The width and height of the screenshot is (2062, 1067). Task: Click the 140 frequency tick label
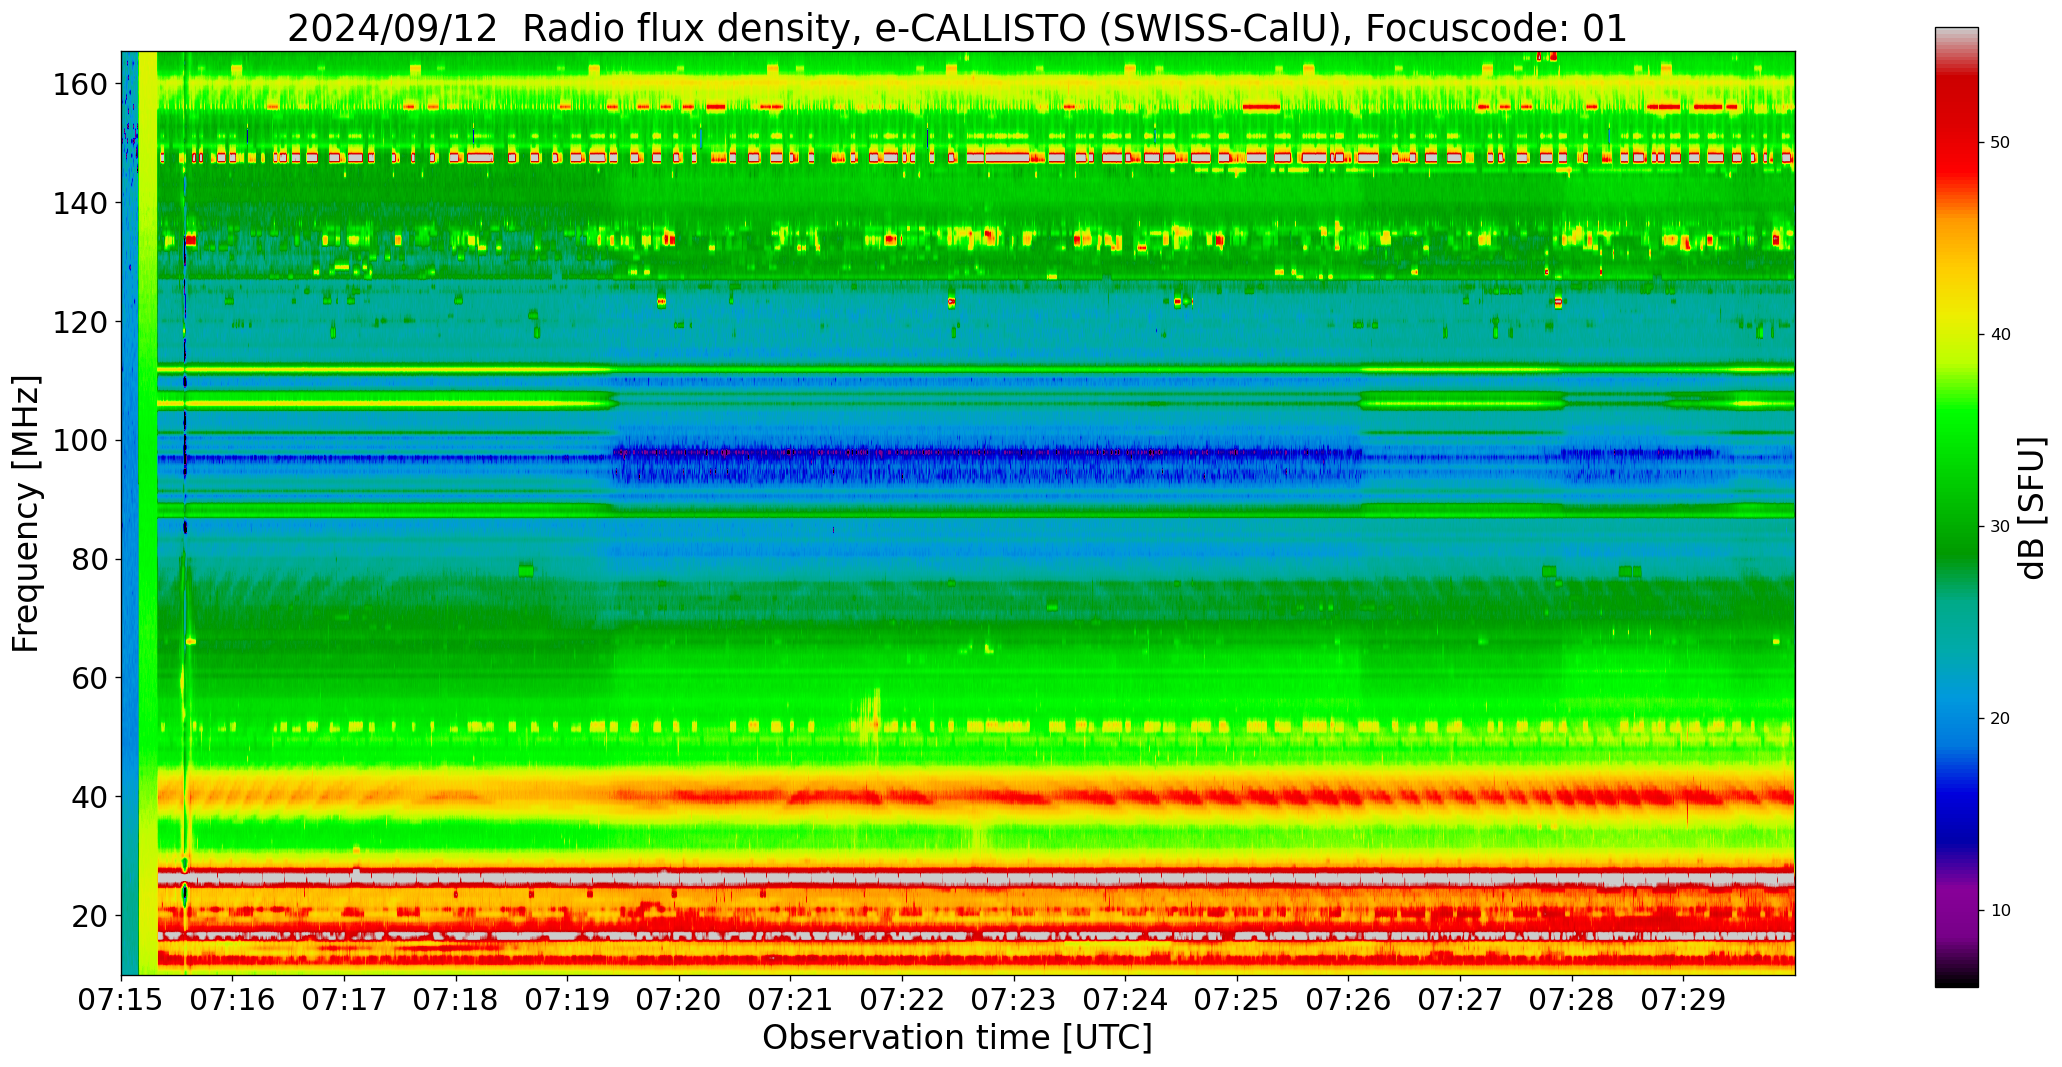[80, 203]
